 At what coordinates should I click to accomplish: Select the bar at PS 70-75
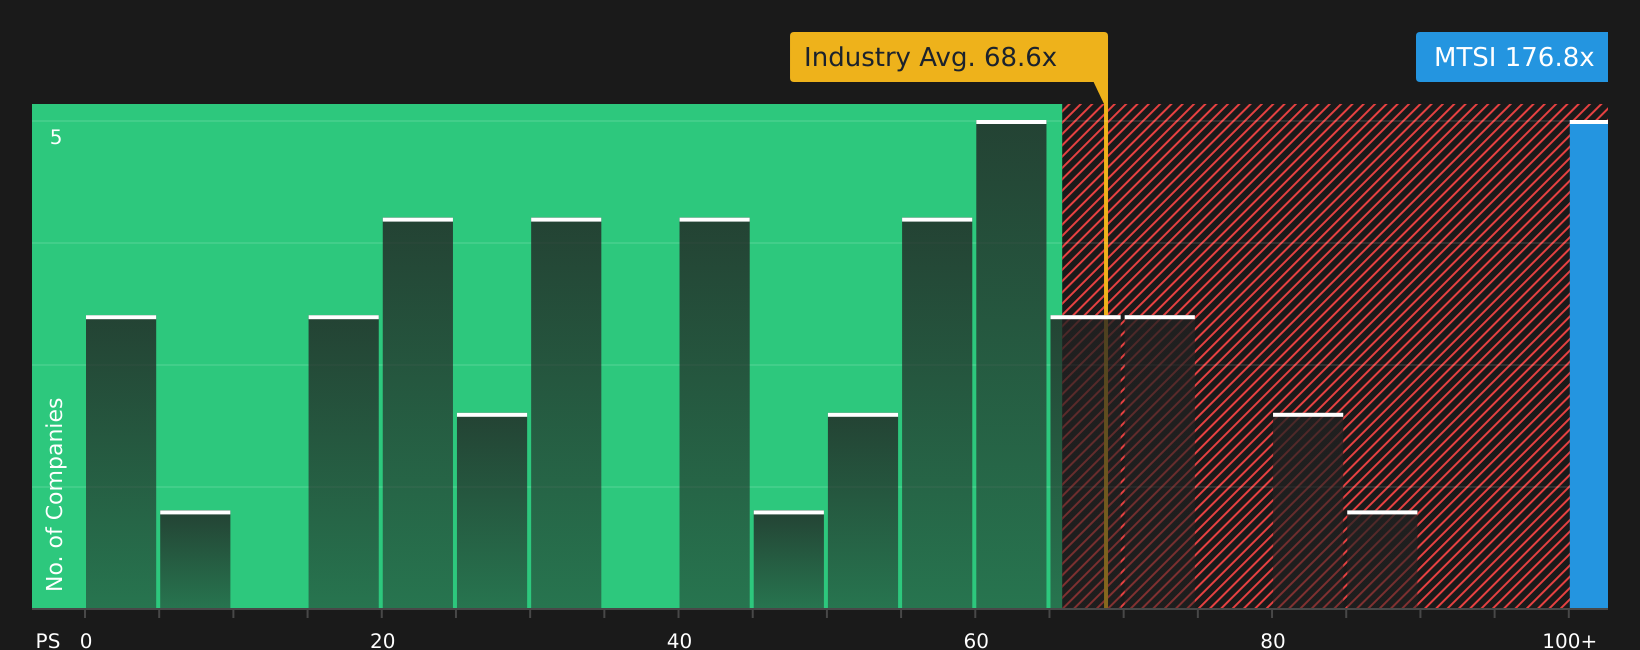tap(1160, 462)
